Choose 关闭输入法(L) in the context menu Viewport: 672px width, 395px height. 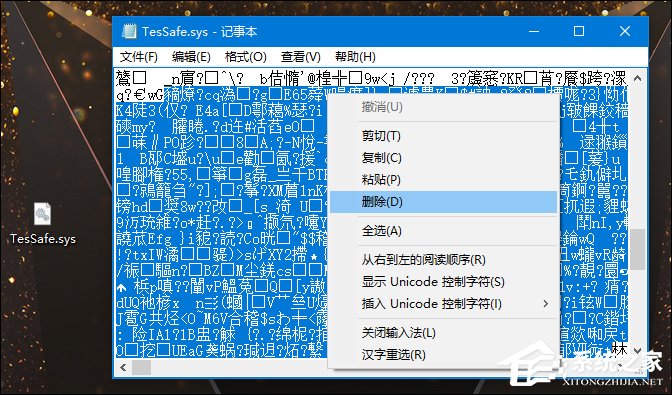pyautogui.click(x=444, y=333)
